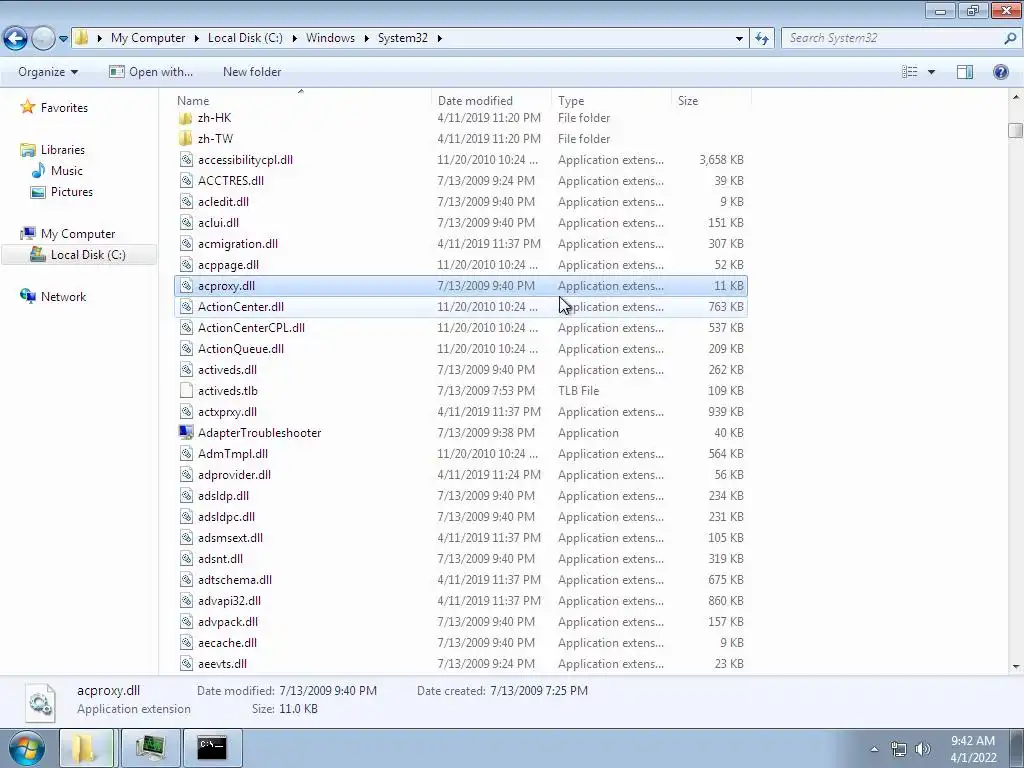Show hidden tray icons arrow
Screen dimensions: 1024x768
tap(874, 749)
